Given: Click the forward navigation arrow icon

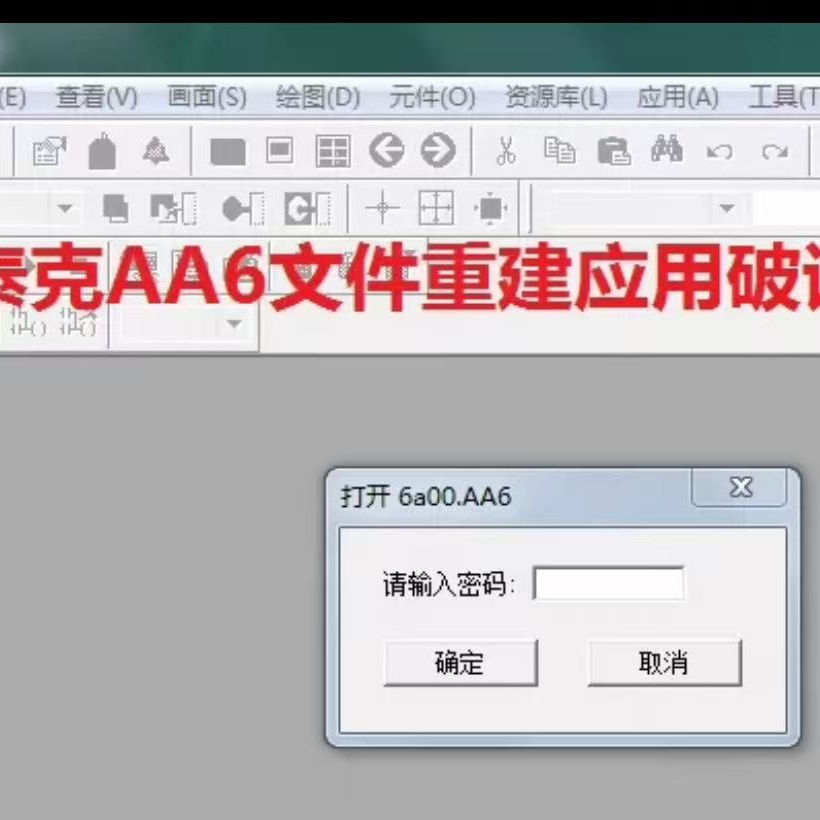Looking at the screenshot, I should point(438,152).
